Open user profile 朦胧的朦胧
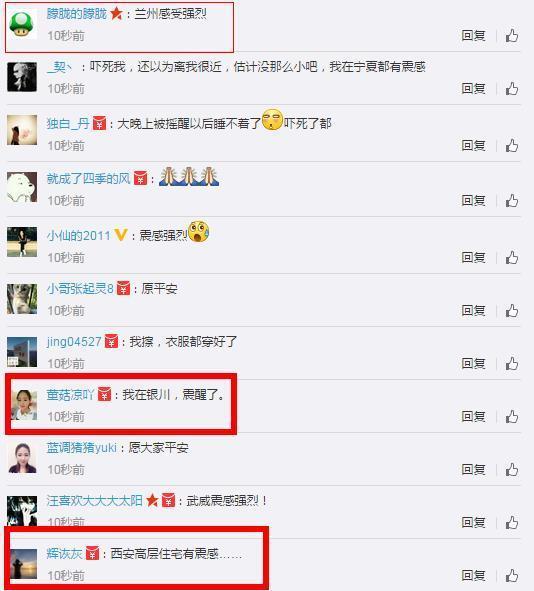 (77, 14)
